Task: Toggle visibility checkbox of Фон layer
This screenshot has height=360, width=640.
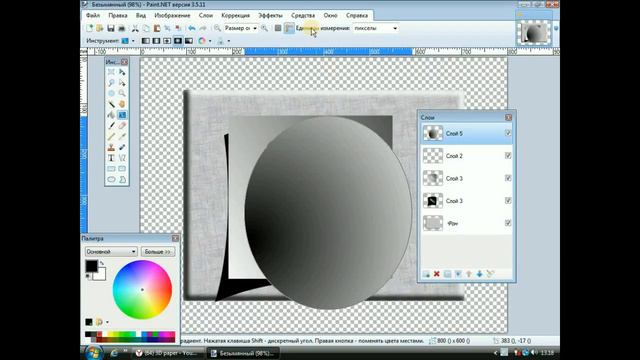Action: [508, 223]
